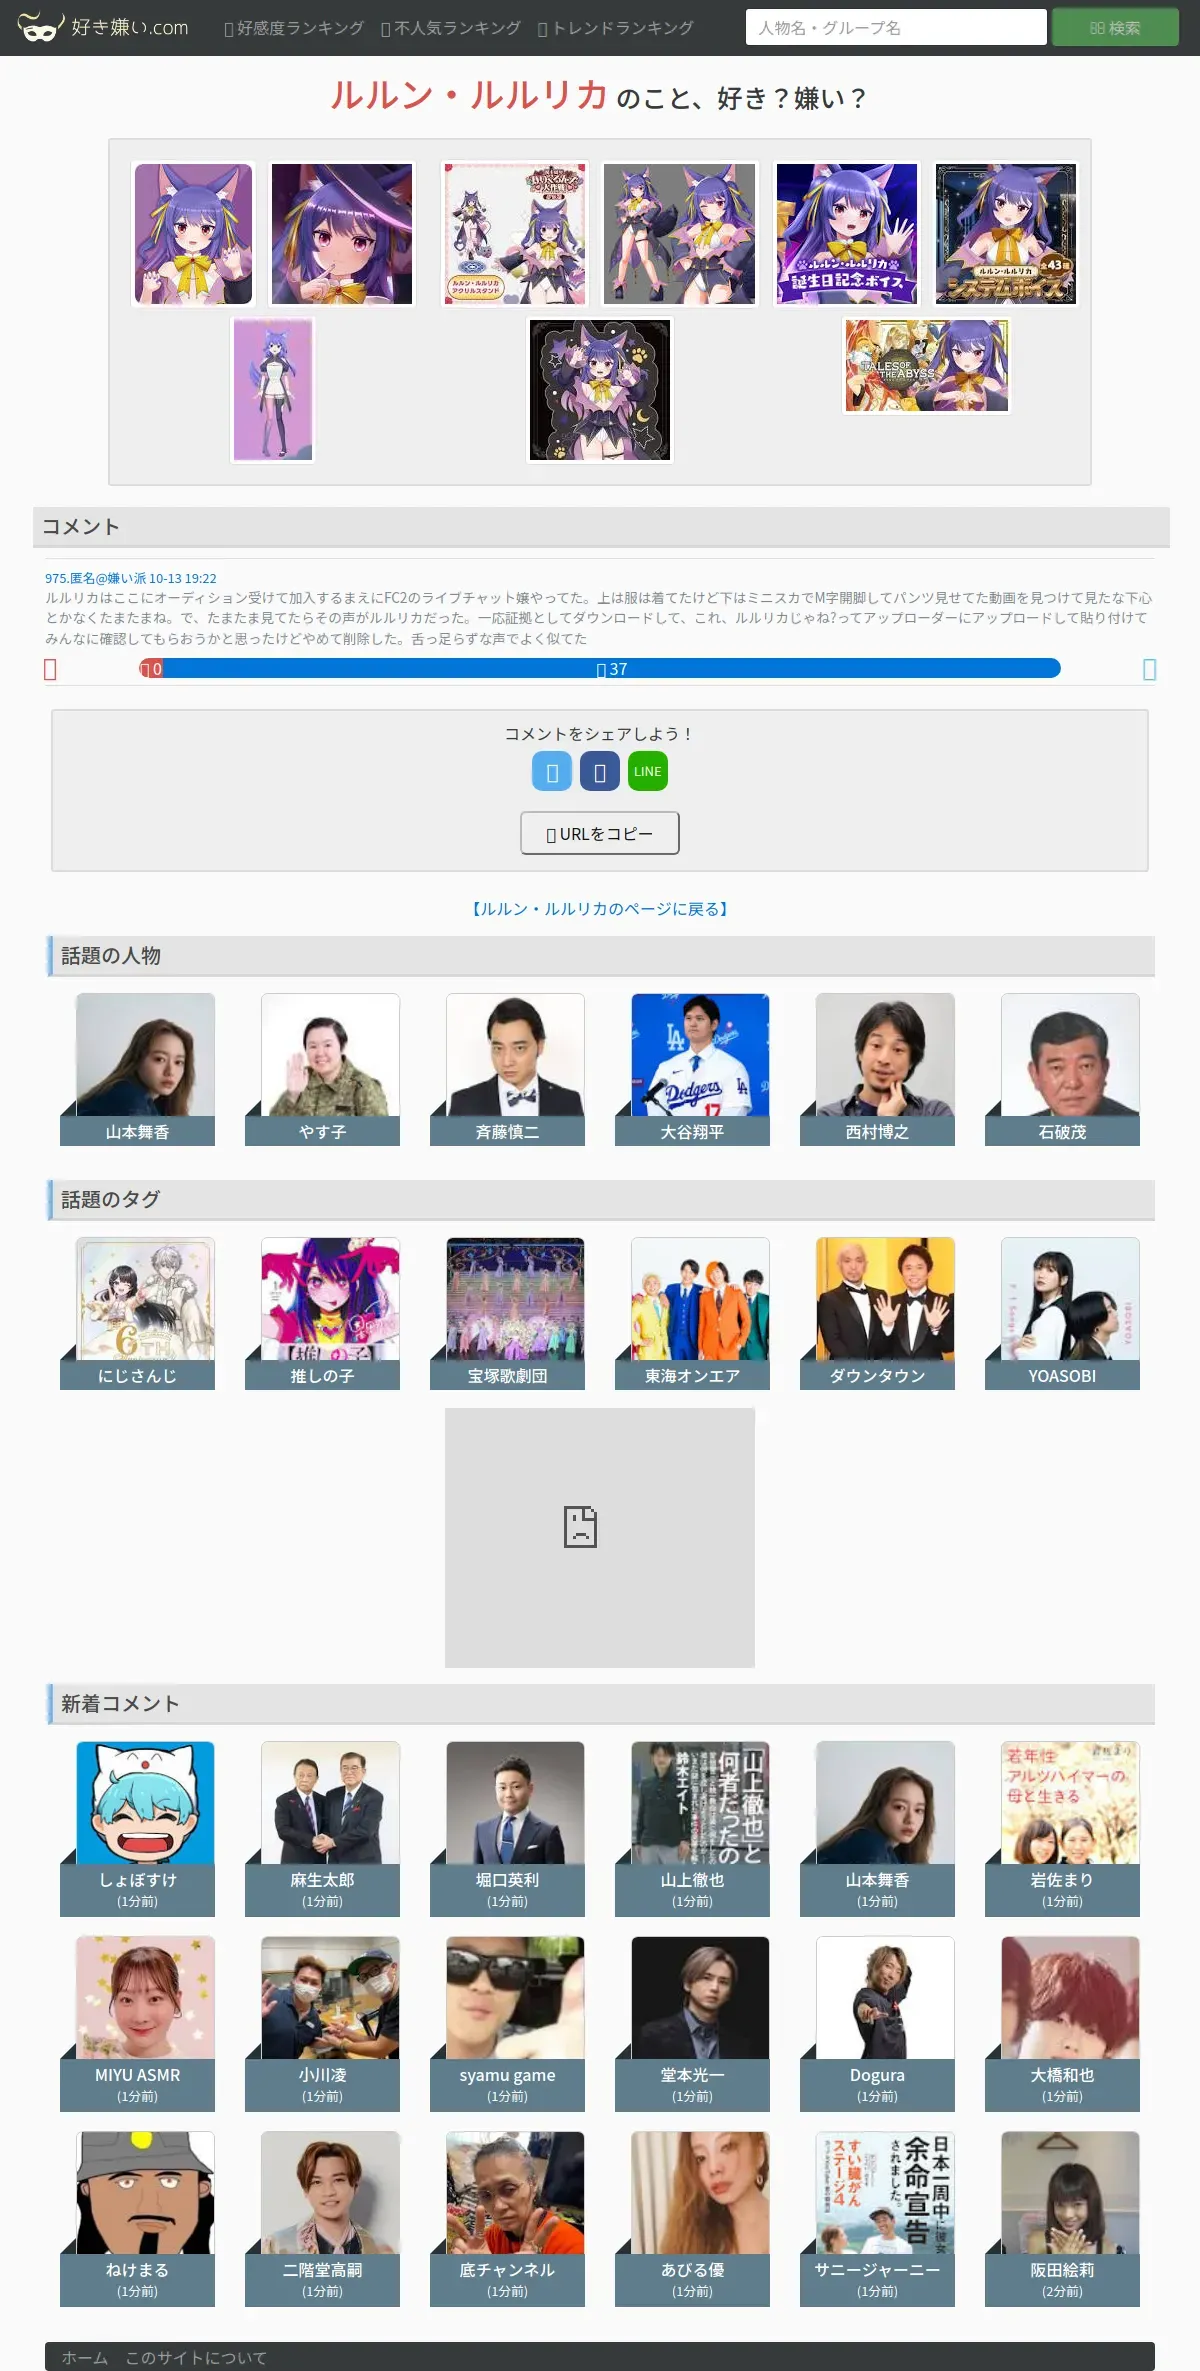Open the 岩佐まり new comment card

point(1063,1828)
